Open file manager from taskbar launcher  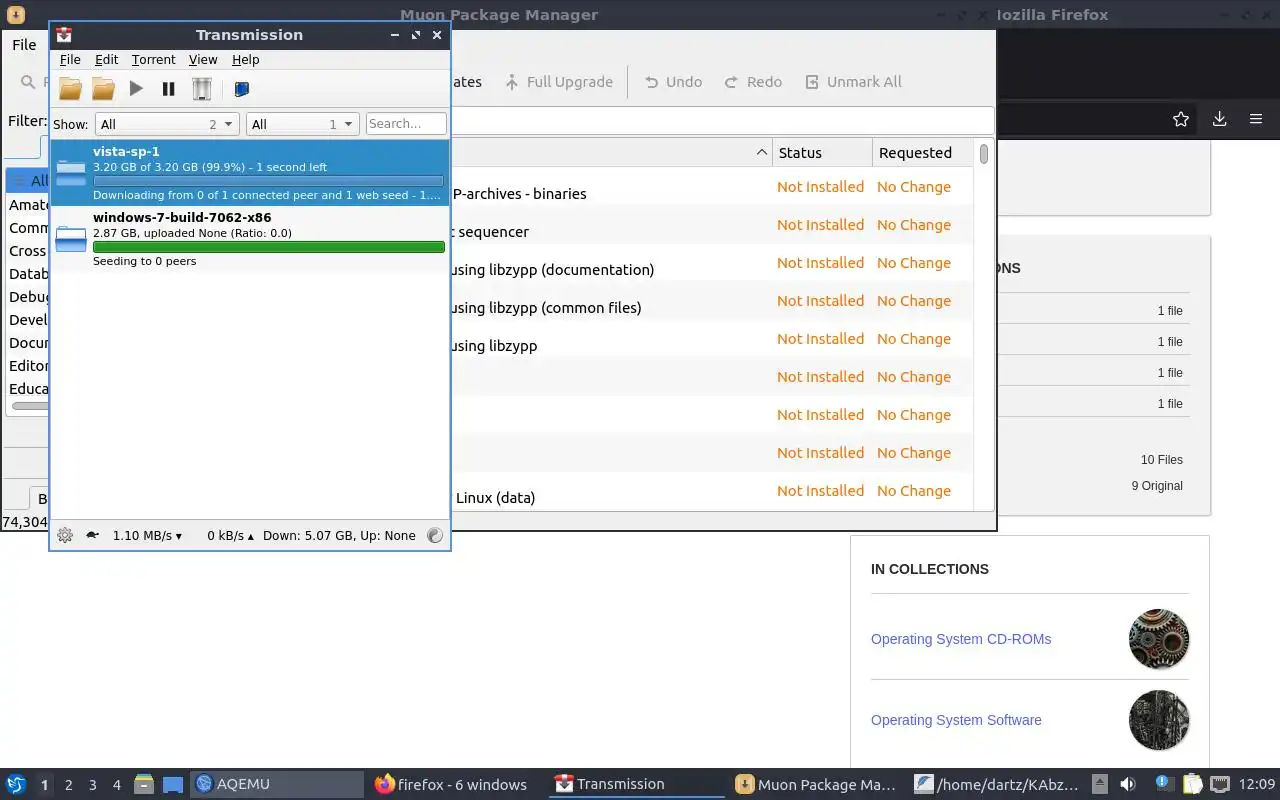click(x=144, y=785)
